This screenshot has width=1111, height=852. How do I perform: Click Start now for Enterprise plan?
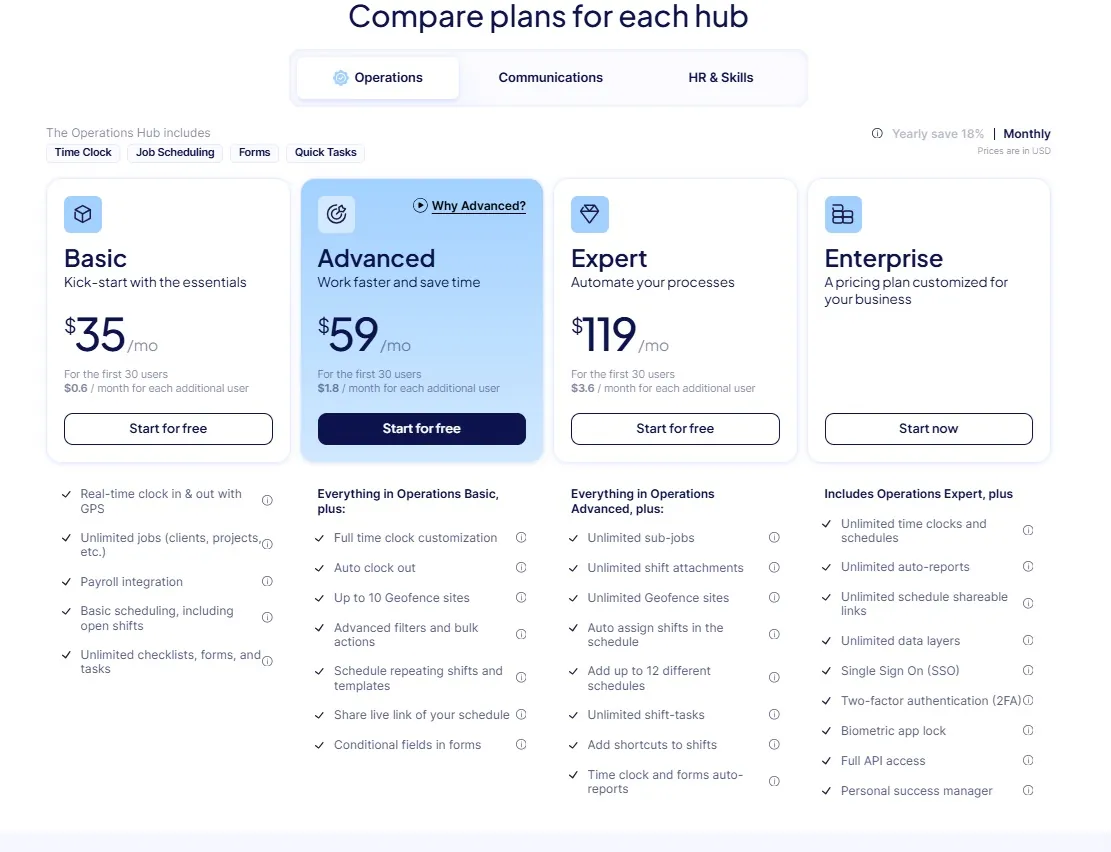(928, 429)
